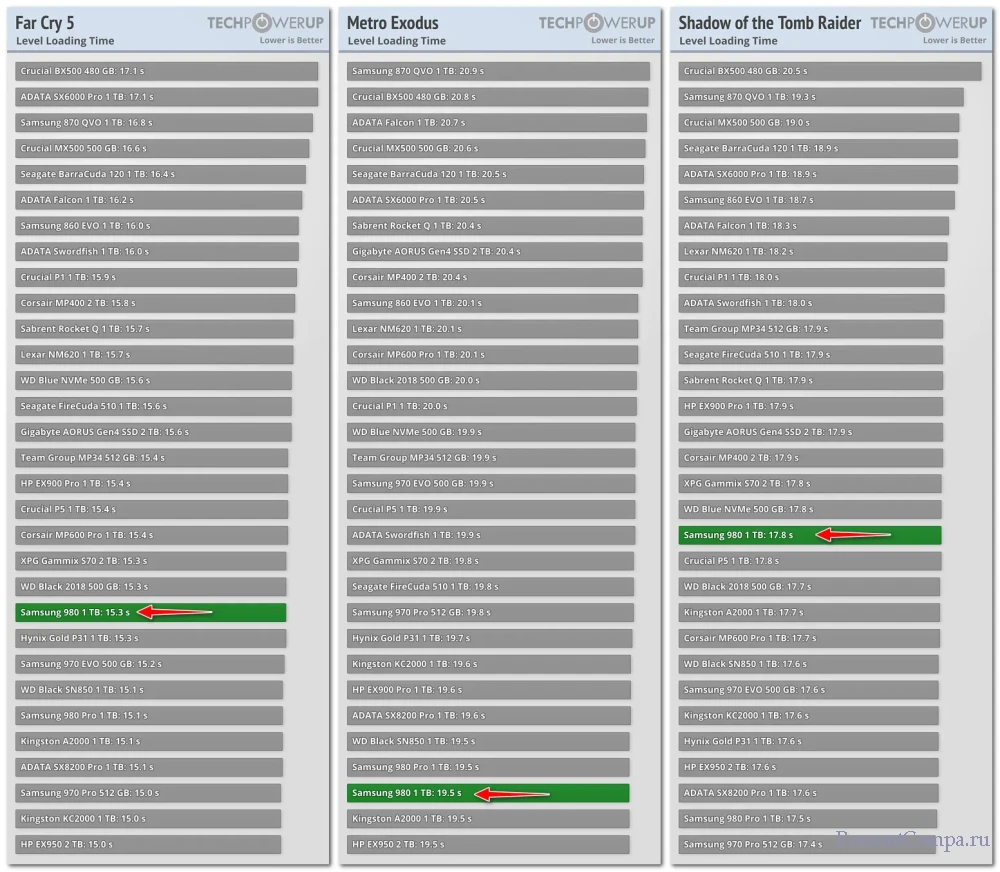This screenshot has width=1000, height=872.
Task: Select the Samsung 870 QVO 16.8 s bar
Action: (164, 122)
